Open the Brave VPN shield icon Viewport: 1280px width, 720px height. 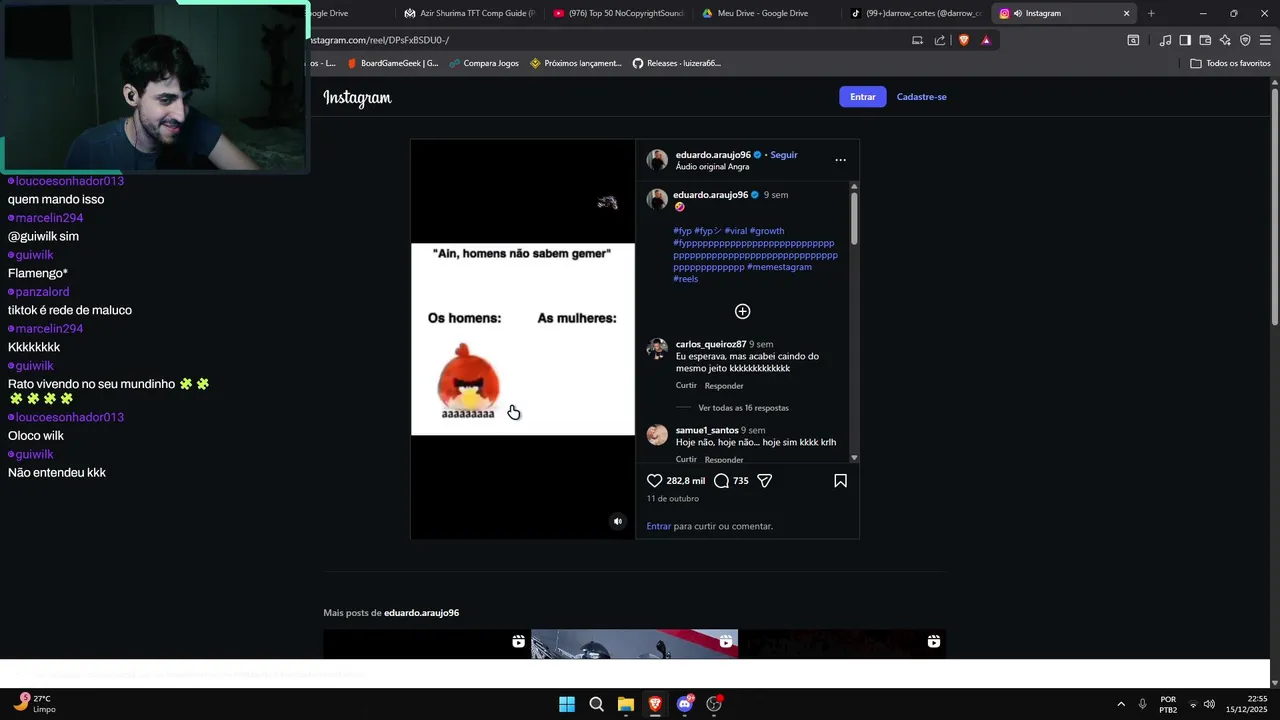tap(1245, 40)
